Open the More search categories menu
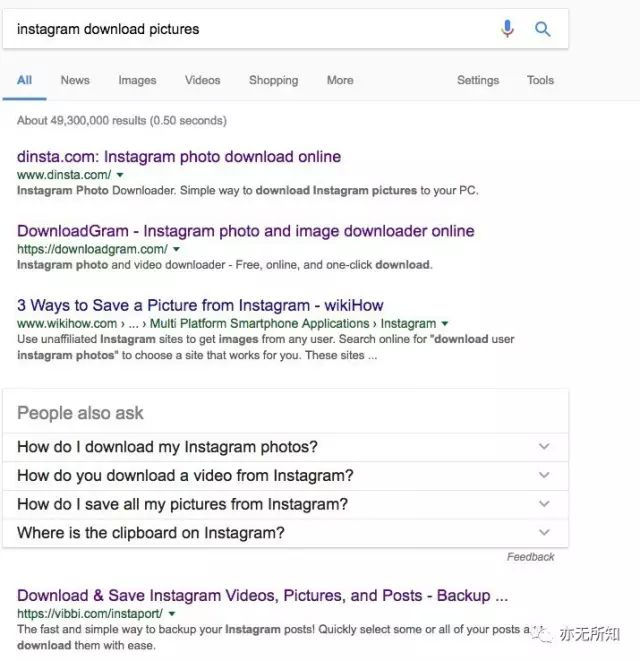640x661 pixels. (x=340, y=80)
